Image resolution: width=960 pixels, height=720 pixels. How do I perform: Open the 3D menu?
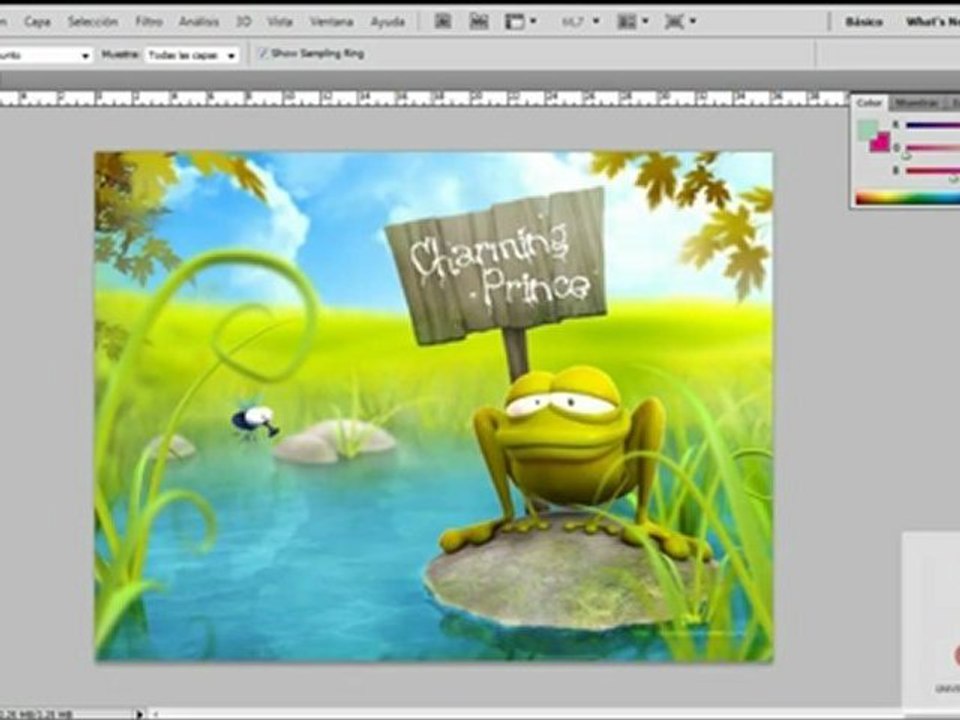coord(244,21)
